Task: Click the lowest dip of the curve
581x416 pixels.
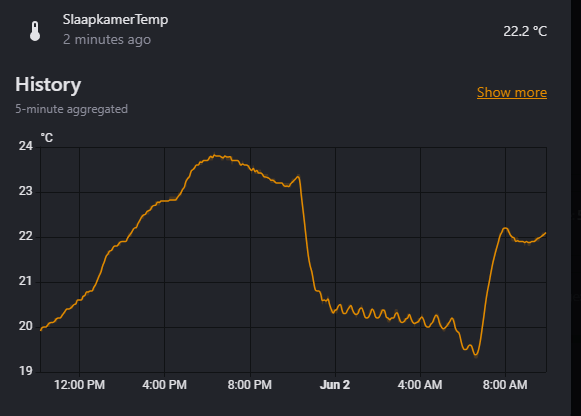Action: point(476,355)
